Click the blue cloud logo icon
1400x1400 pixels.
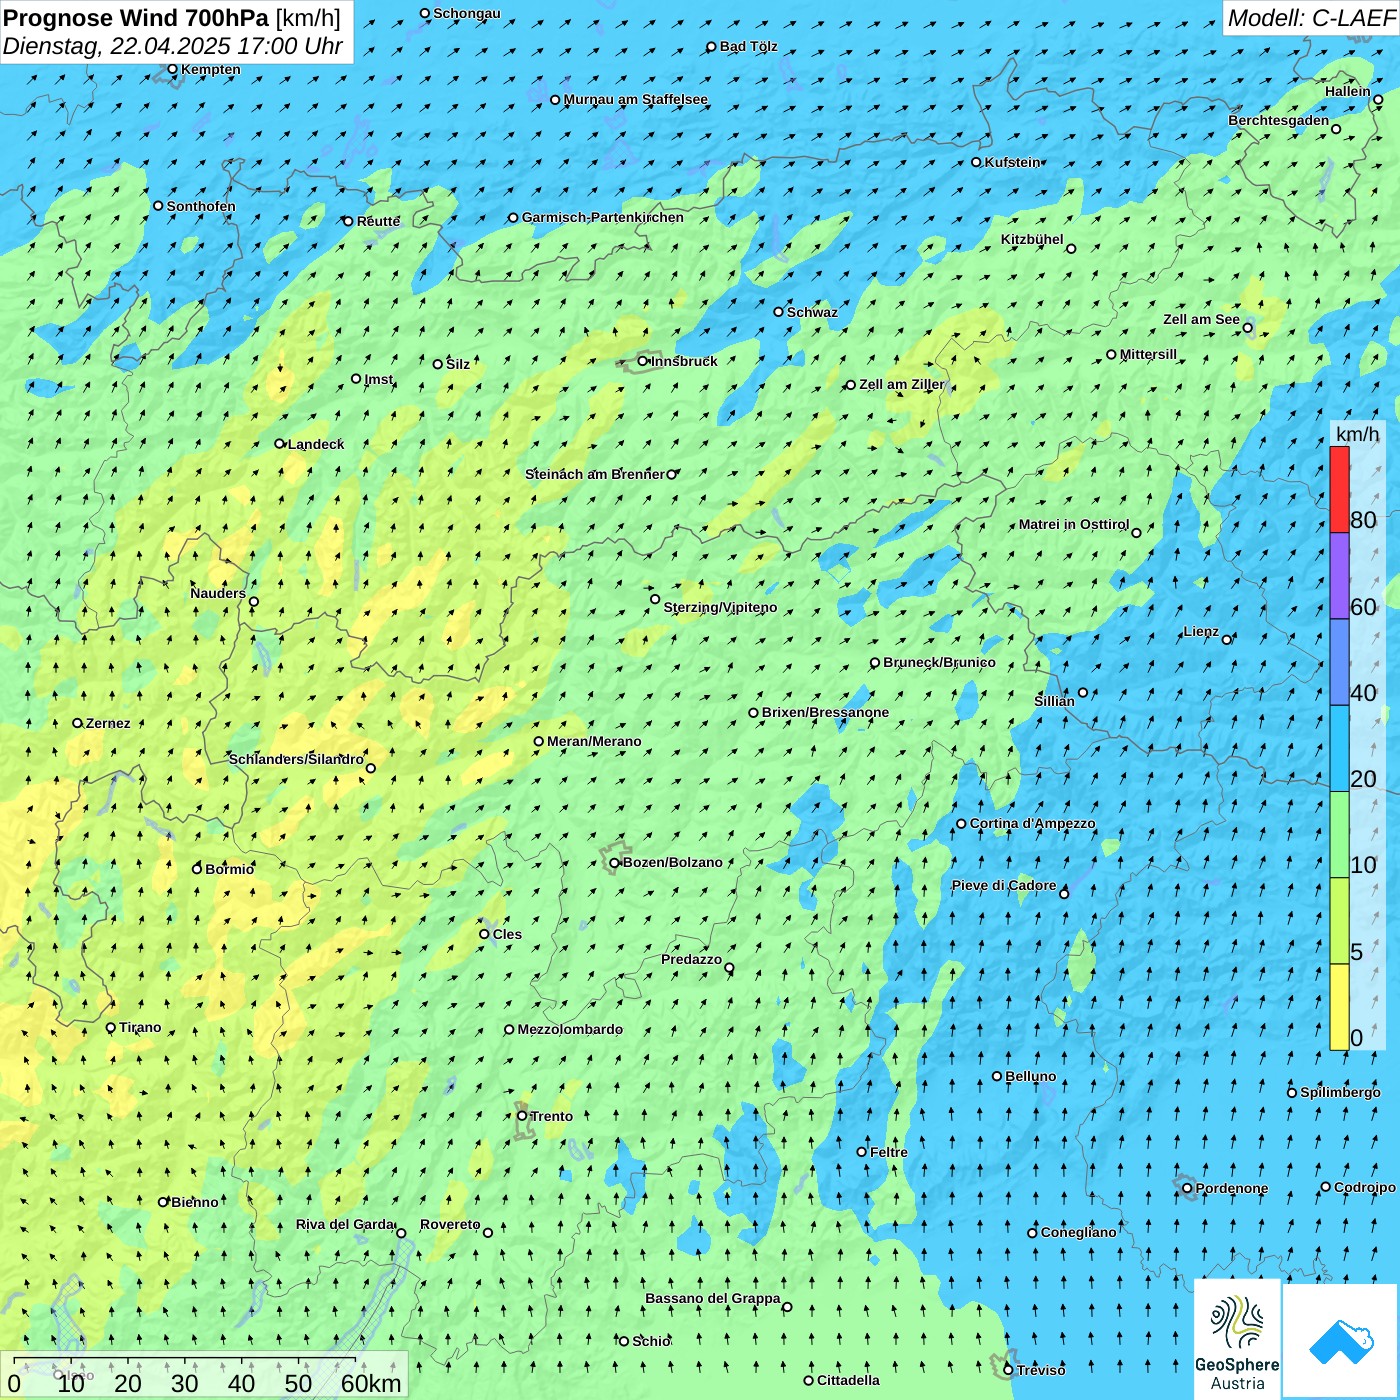(1340, 1341)
